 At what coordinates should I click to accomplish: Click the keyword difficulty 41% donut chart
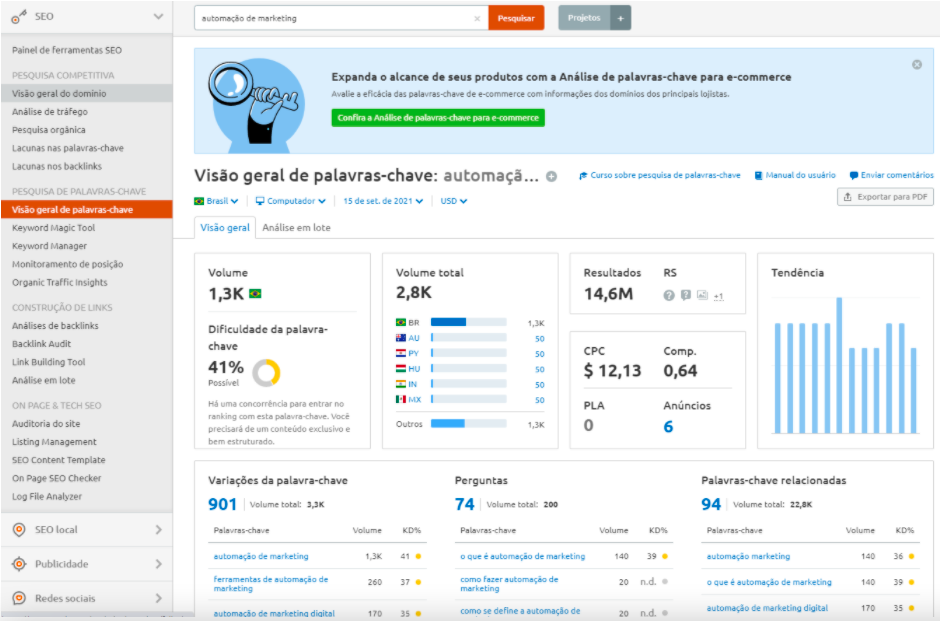pyautogui.click(x=266, y=373)
